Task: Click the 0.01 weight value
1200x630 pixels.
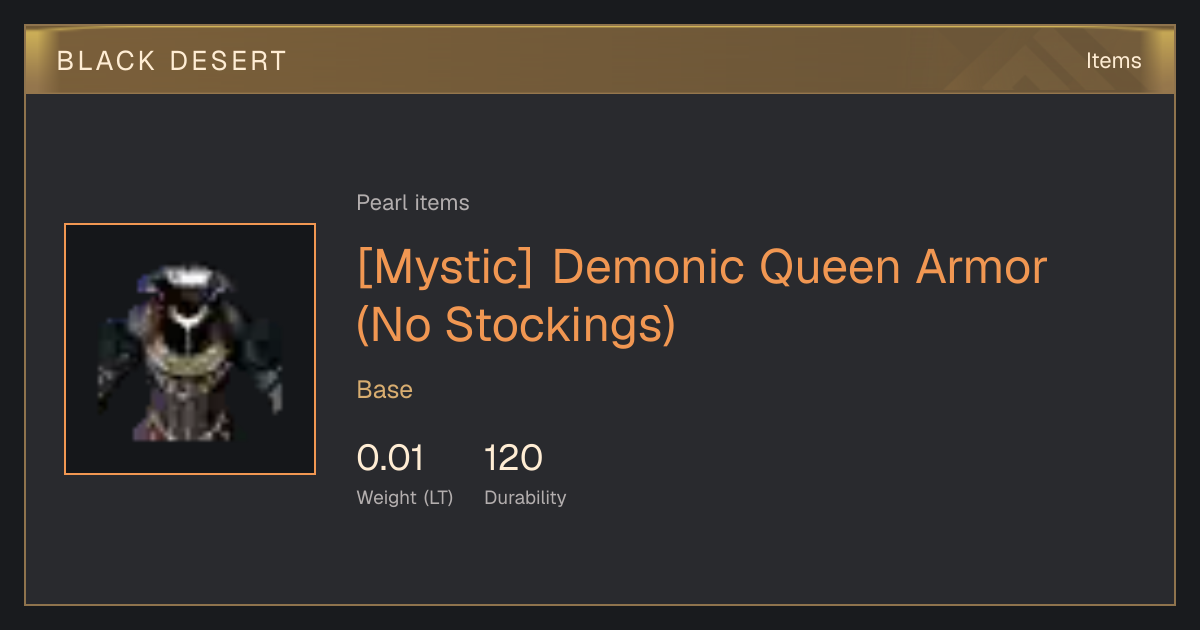Action: [x=390, y=458]
